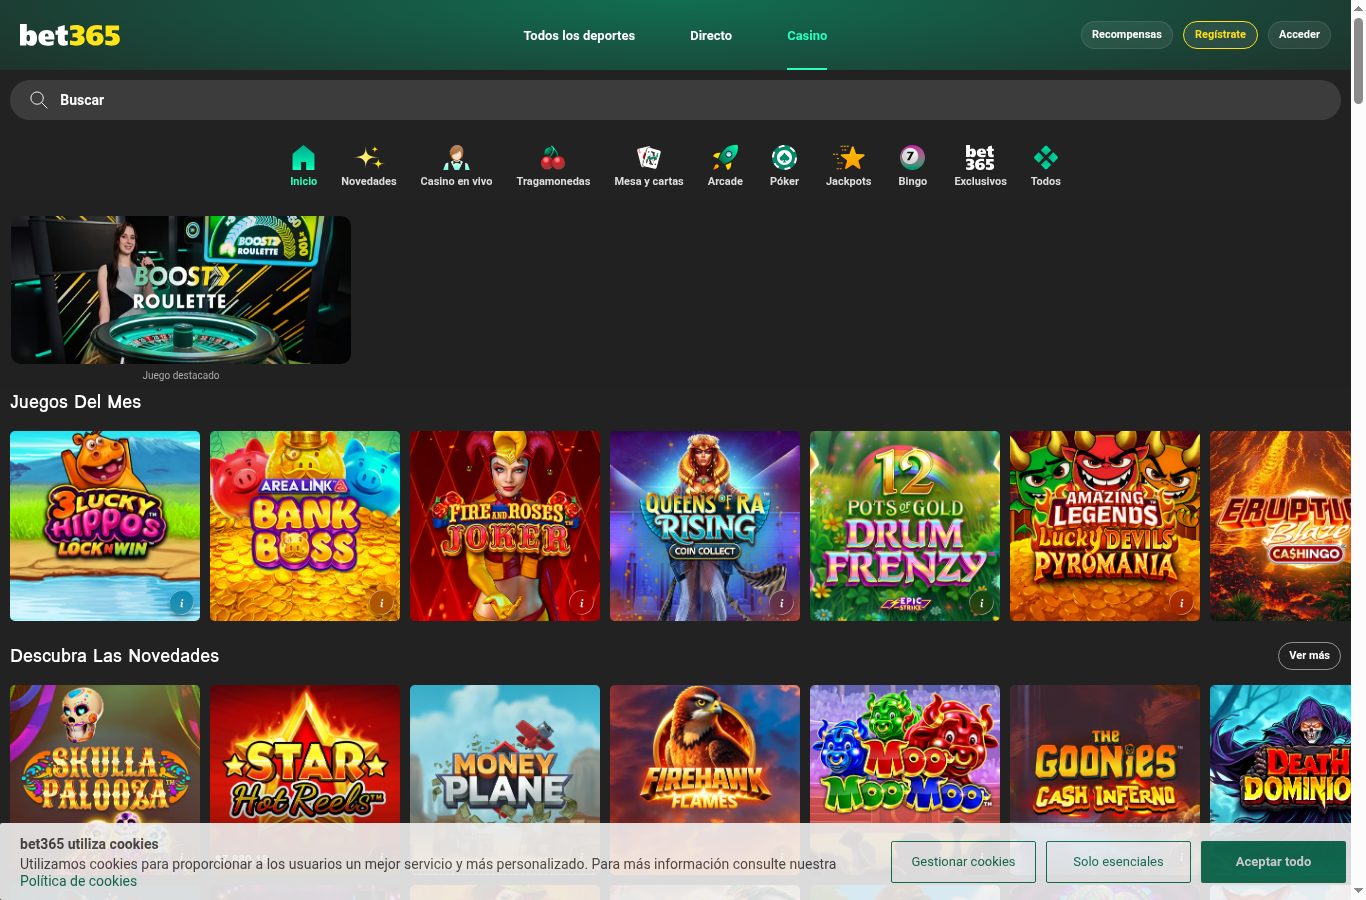Launch Amazing Legends Lucky Devils Pyromania
Image resolution: width=1366 pixels, height=900 pixels.
click(x=1105, y=526)
